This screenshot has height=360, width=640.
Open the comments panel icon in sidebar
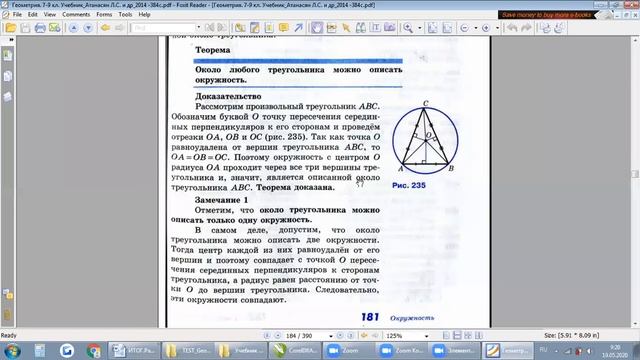pos(8,294)
